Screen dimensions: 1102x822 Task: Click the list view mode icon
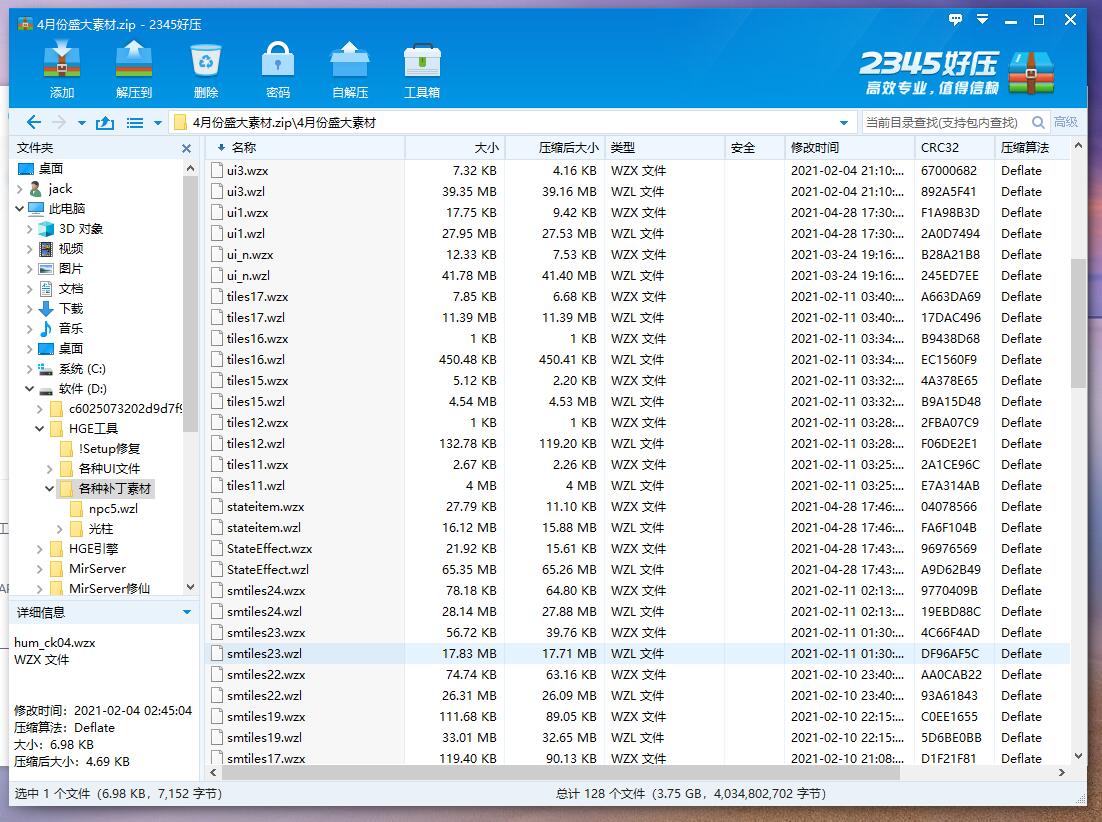134,123
